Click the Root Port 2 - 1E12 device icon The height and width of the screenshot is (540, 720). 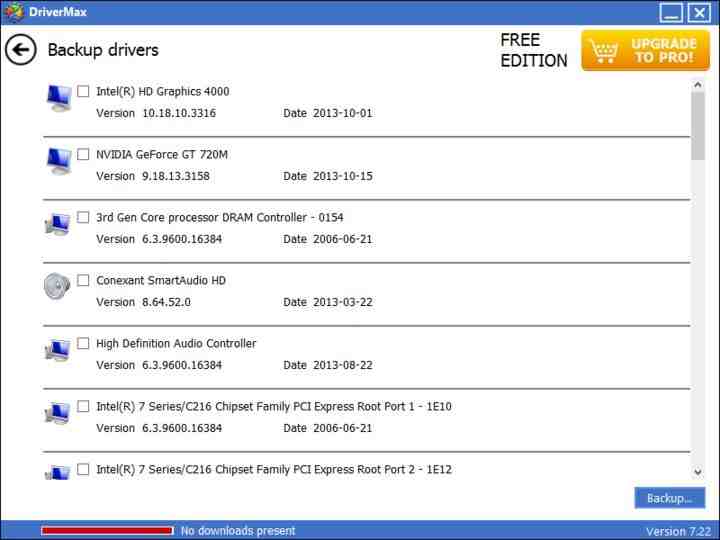(58, 473)
